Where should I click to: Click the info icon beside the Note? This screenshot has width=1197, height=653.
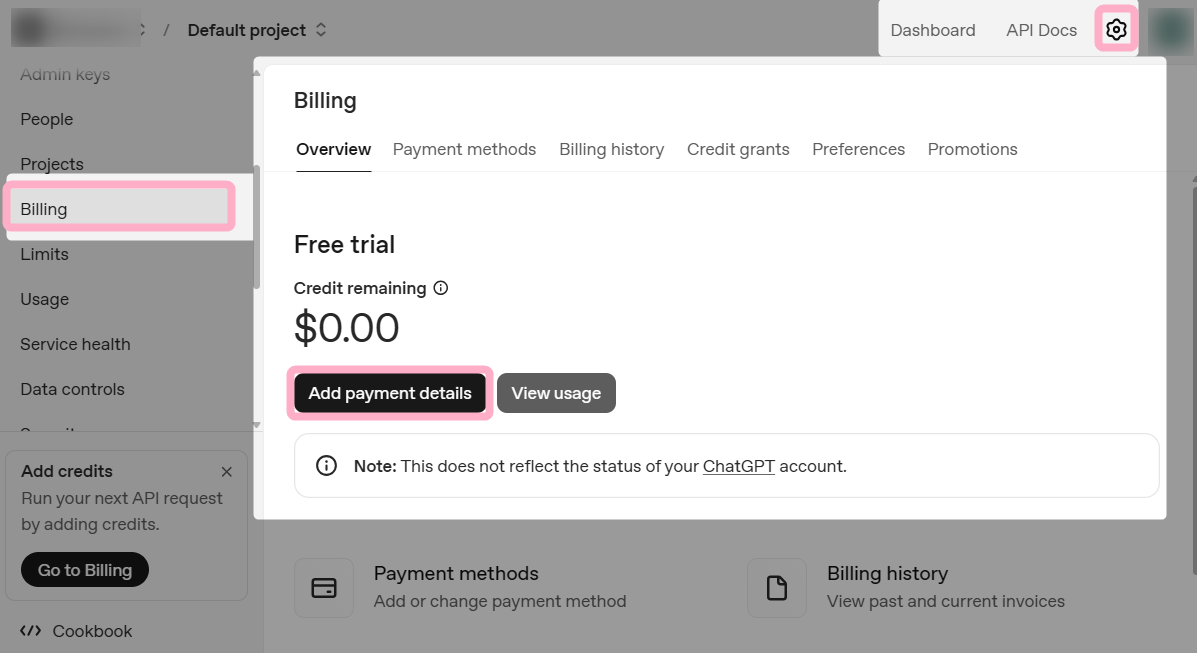coord(326,466)
